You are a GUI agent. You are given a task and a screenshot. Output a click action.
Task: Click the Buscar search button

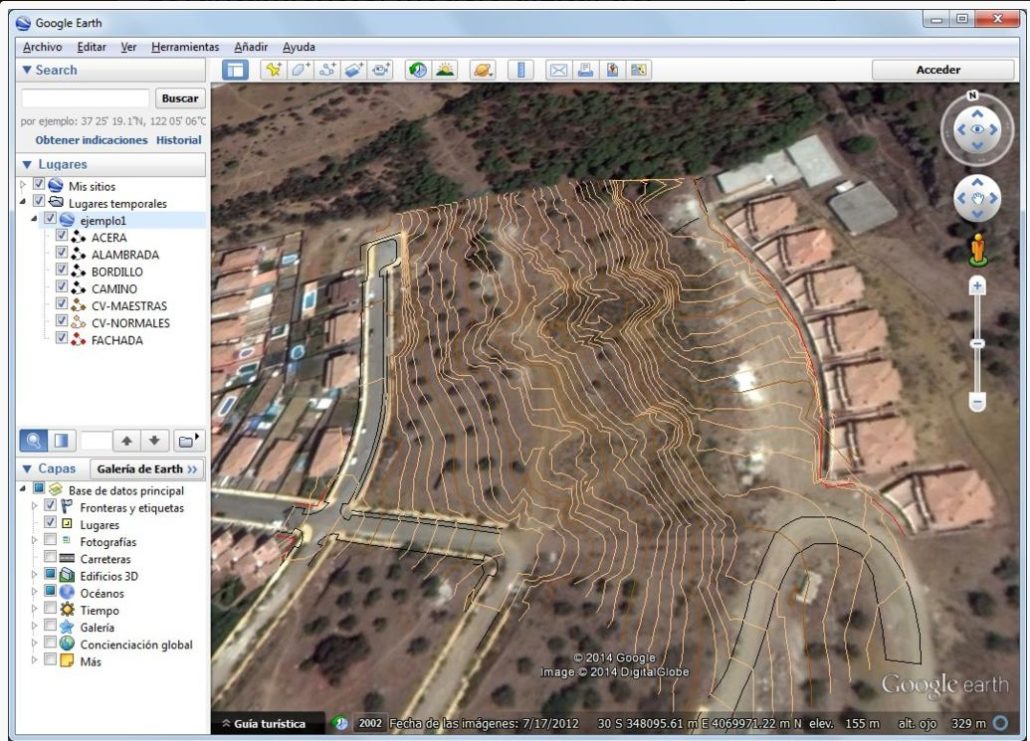coord(180,99)
